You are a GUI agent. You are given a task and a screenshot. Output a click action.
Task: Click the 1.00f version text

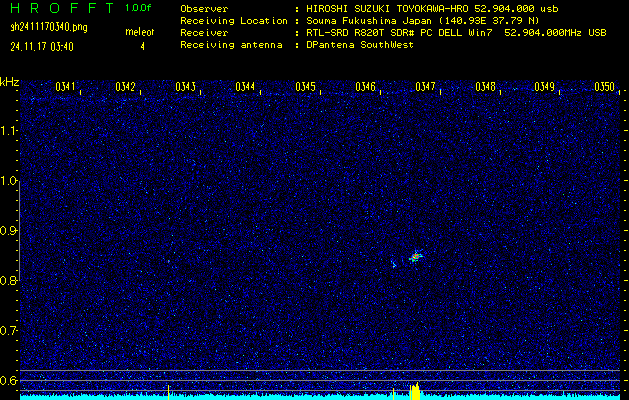pos(139,8)
